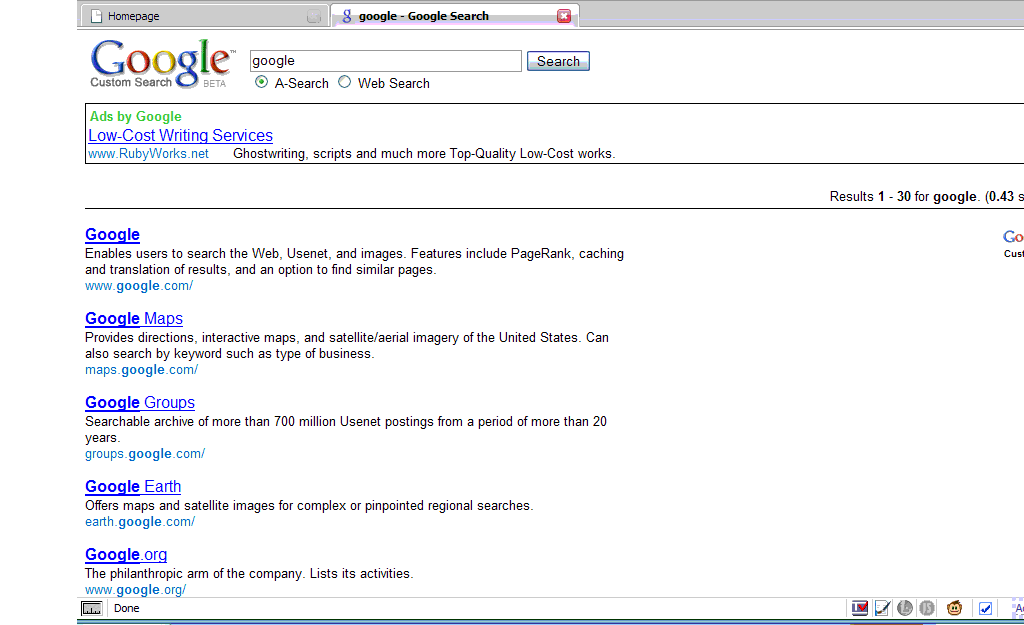Image resolution: width=1024 pixels, height=625 pixels.
Task: Open the HTML Validator TV icon
Action: [859, 608]
